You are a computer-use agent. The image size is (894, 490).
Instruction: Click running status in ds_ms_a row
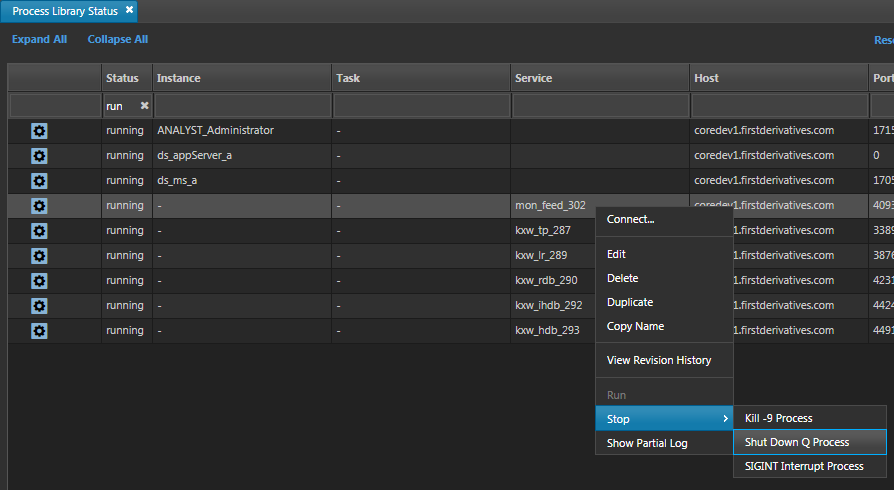pos(125,180)
